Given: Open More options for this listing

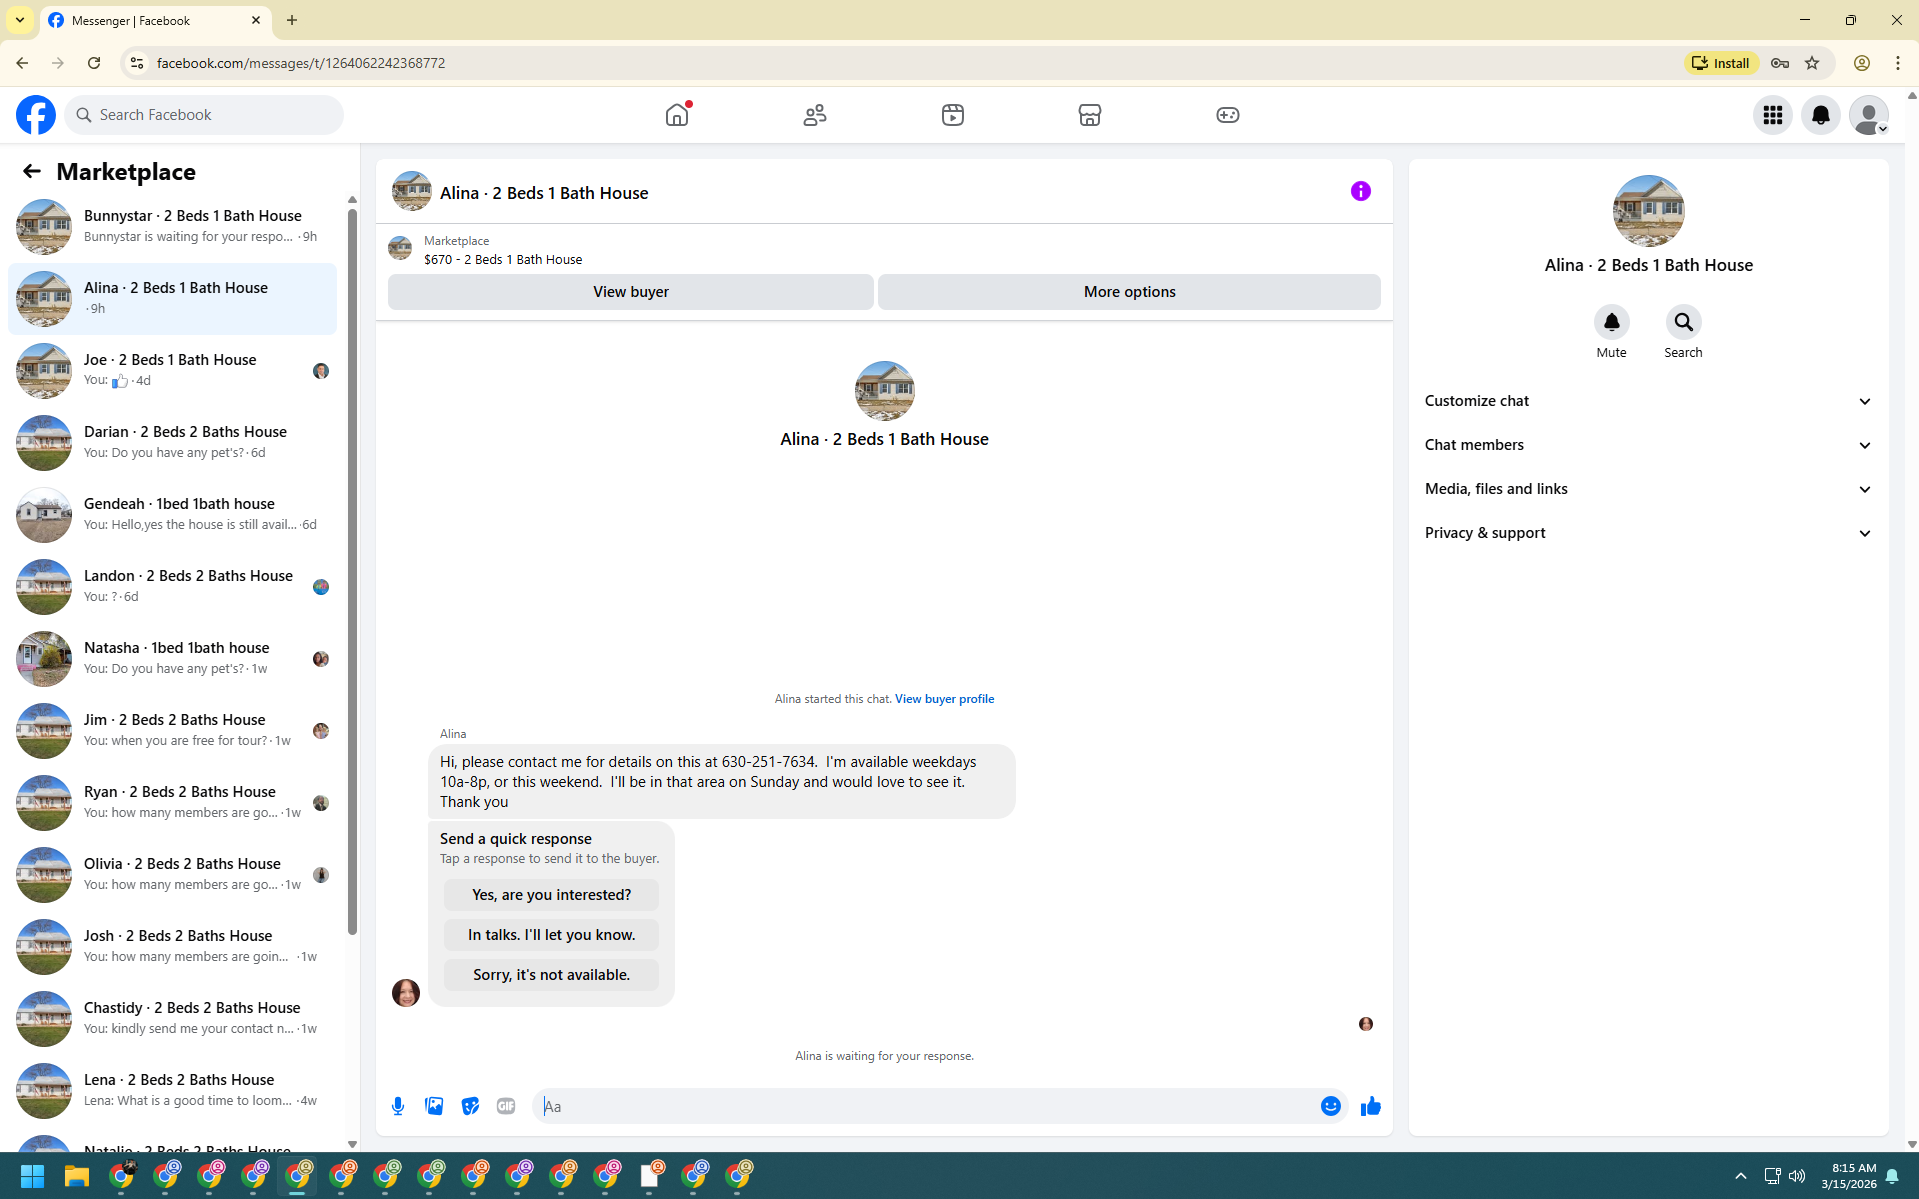Looking at the screenshot, I should [x=1130, y=292].
